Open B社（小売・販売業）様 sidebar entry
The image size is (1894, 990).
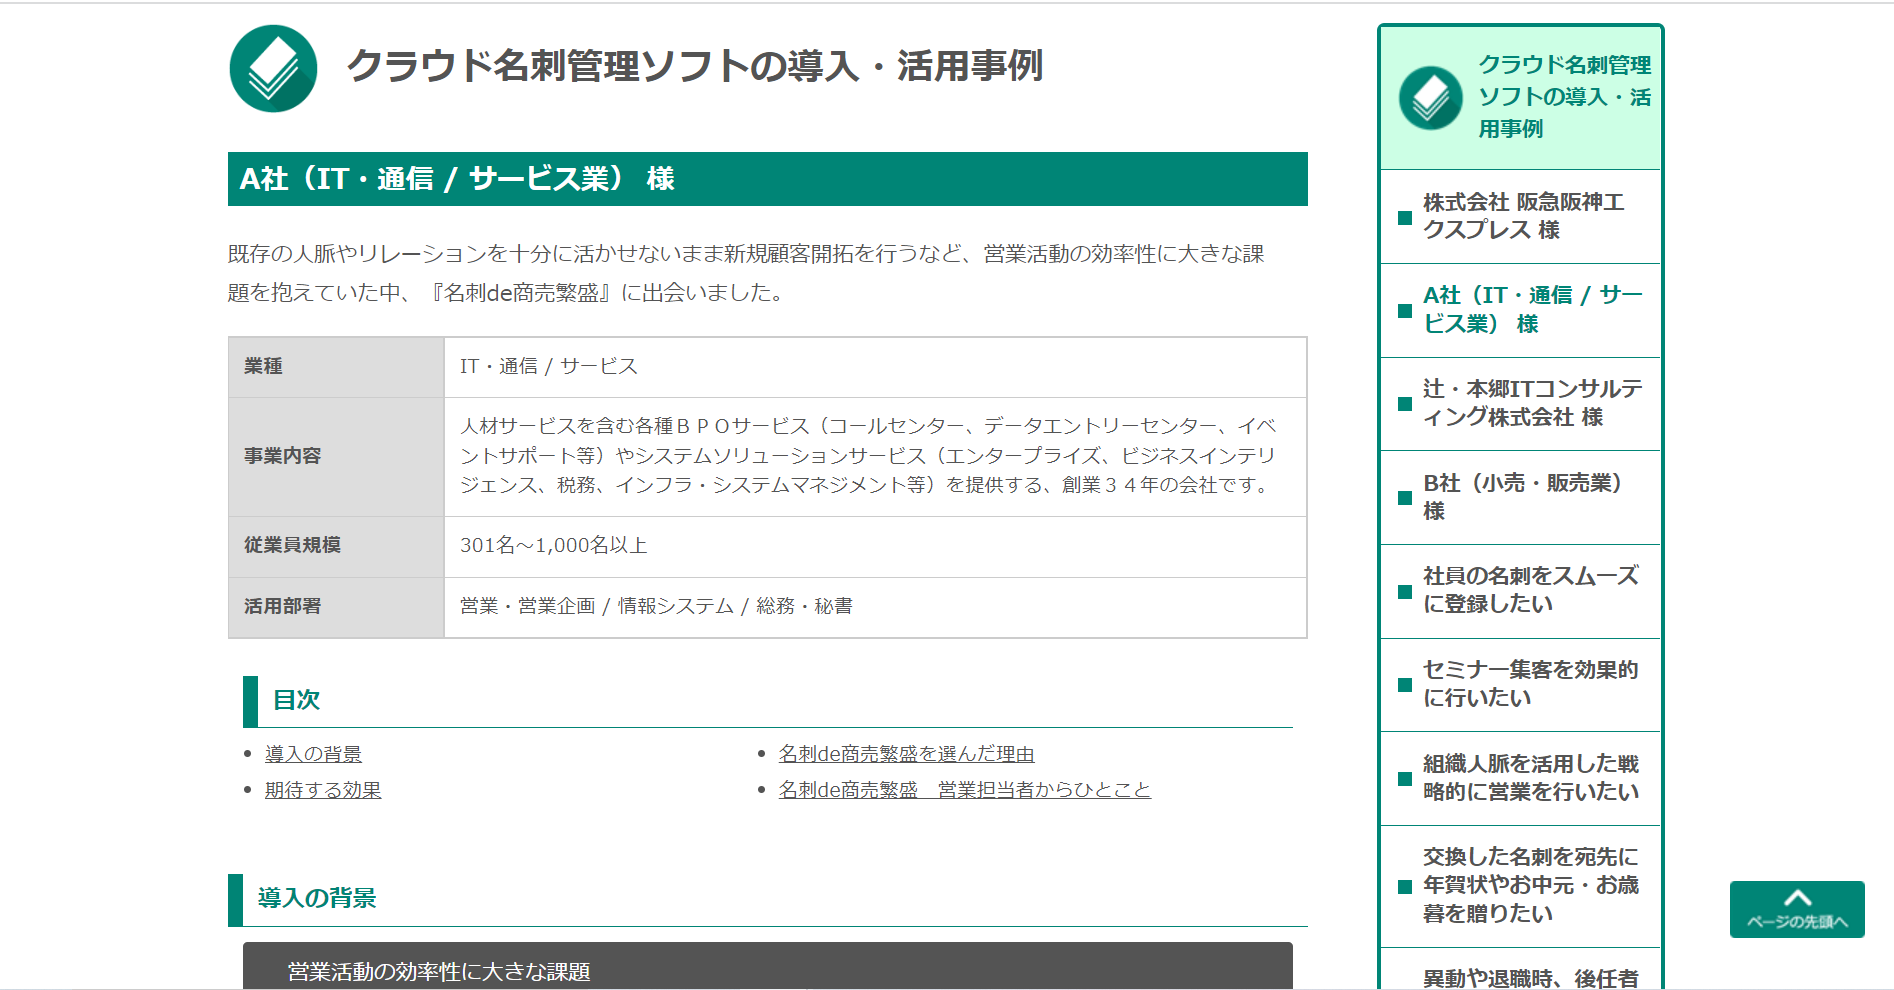1522,497
